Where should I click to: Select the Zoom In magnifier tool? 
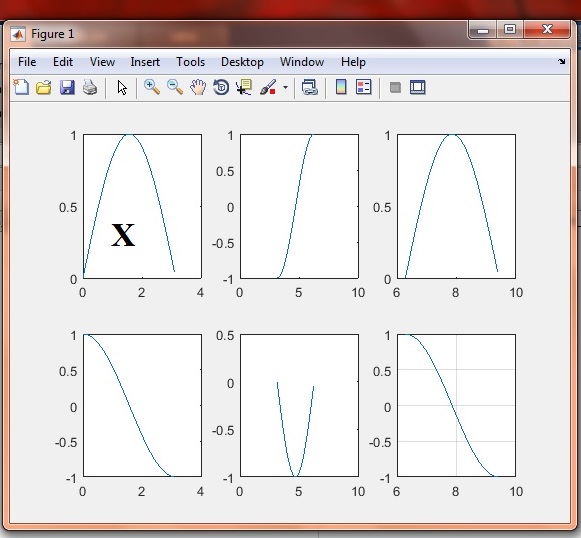[152, 87]
